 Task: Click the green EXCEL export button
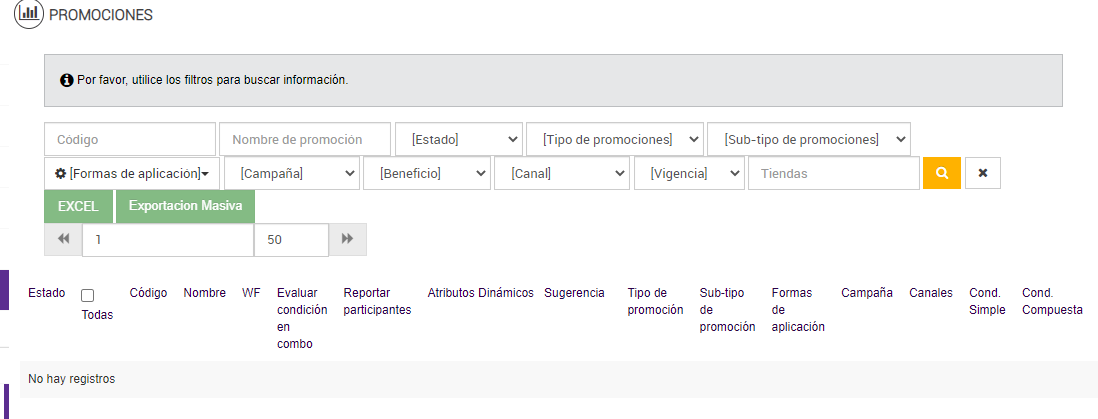(x=79, y=206)
